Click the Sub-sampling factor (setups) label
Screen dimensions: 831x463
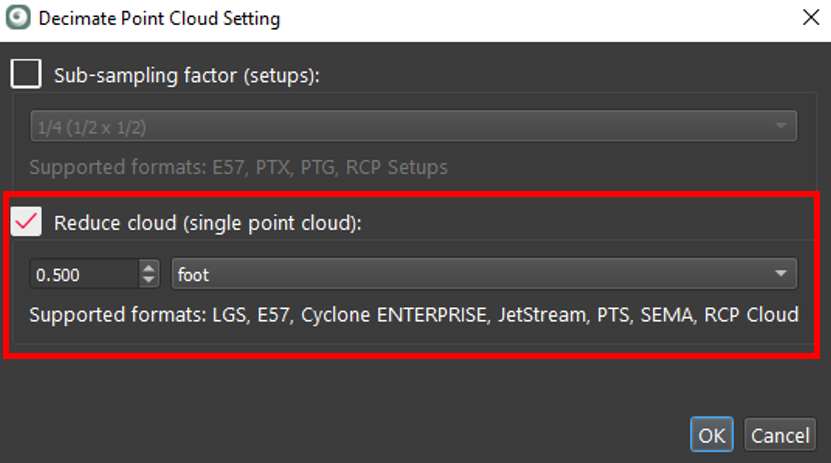(186, 75)
